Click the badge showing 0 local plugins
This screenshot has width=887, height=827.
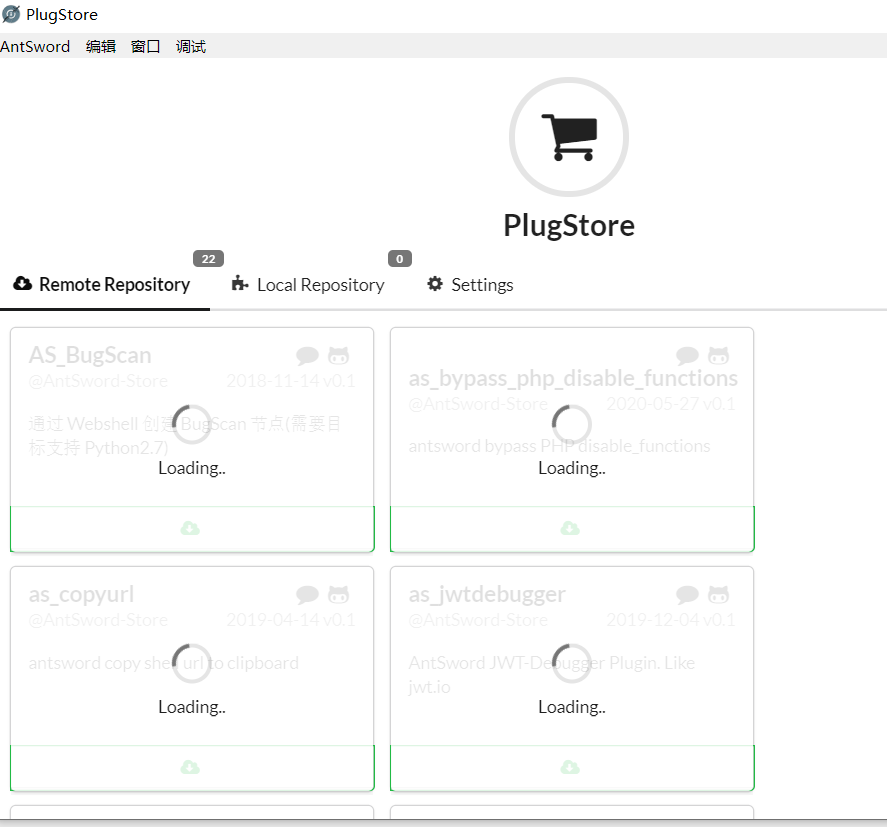click(399, 259)
